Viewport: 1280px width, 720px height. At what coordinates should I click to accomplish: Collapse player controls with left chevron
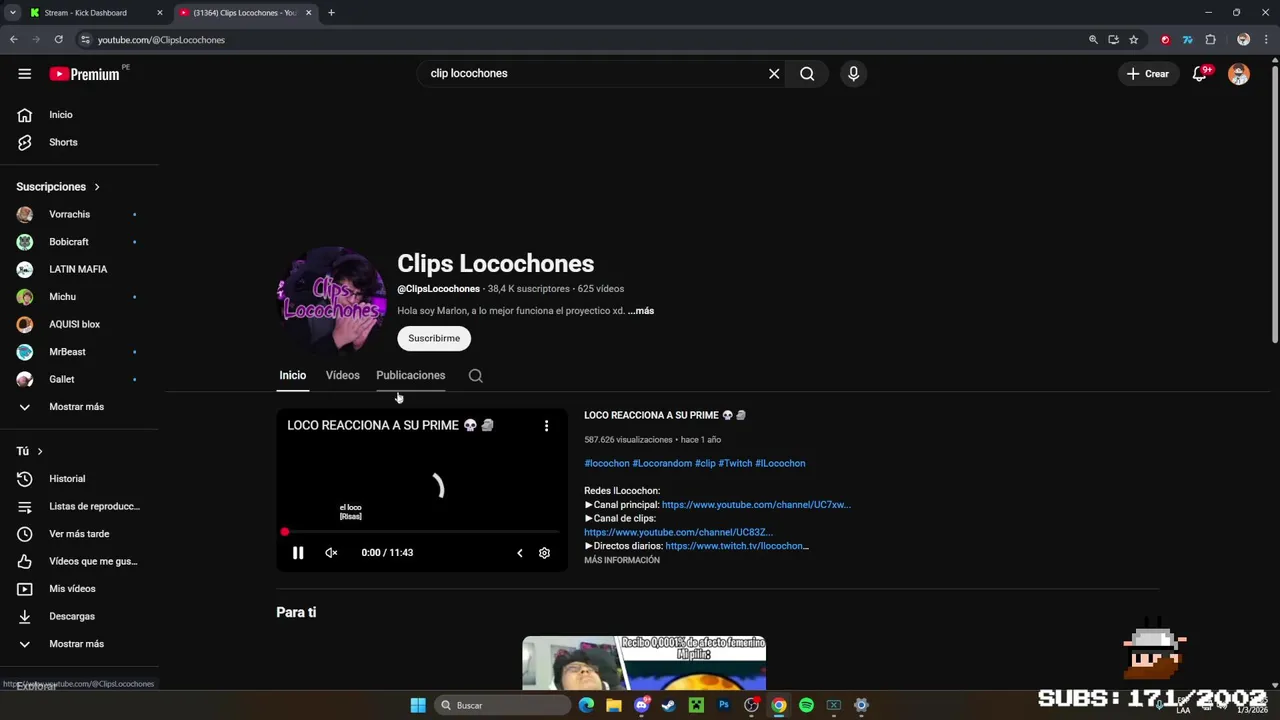click(x=519, y=553)
